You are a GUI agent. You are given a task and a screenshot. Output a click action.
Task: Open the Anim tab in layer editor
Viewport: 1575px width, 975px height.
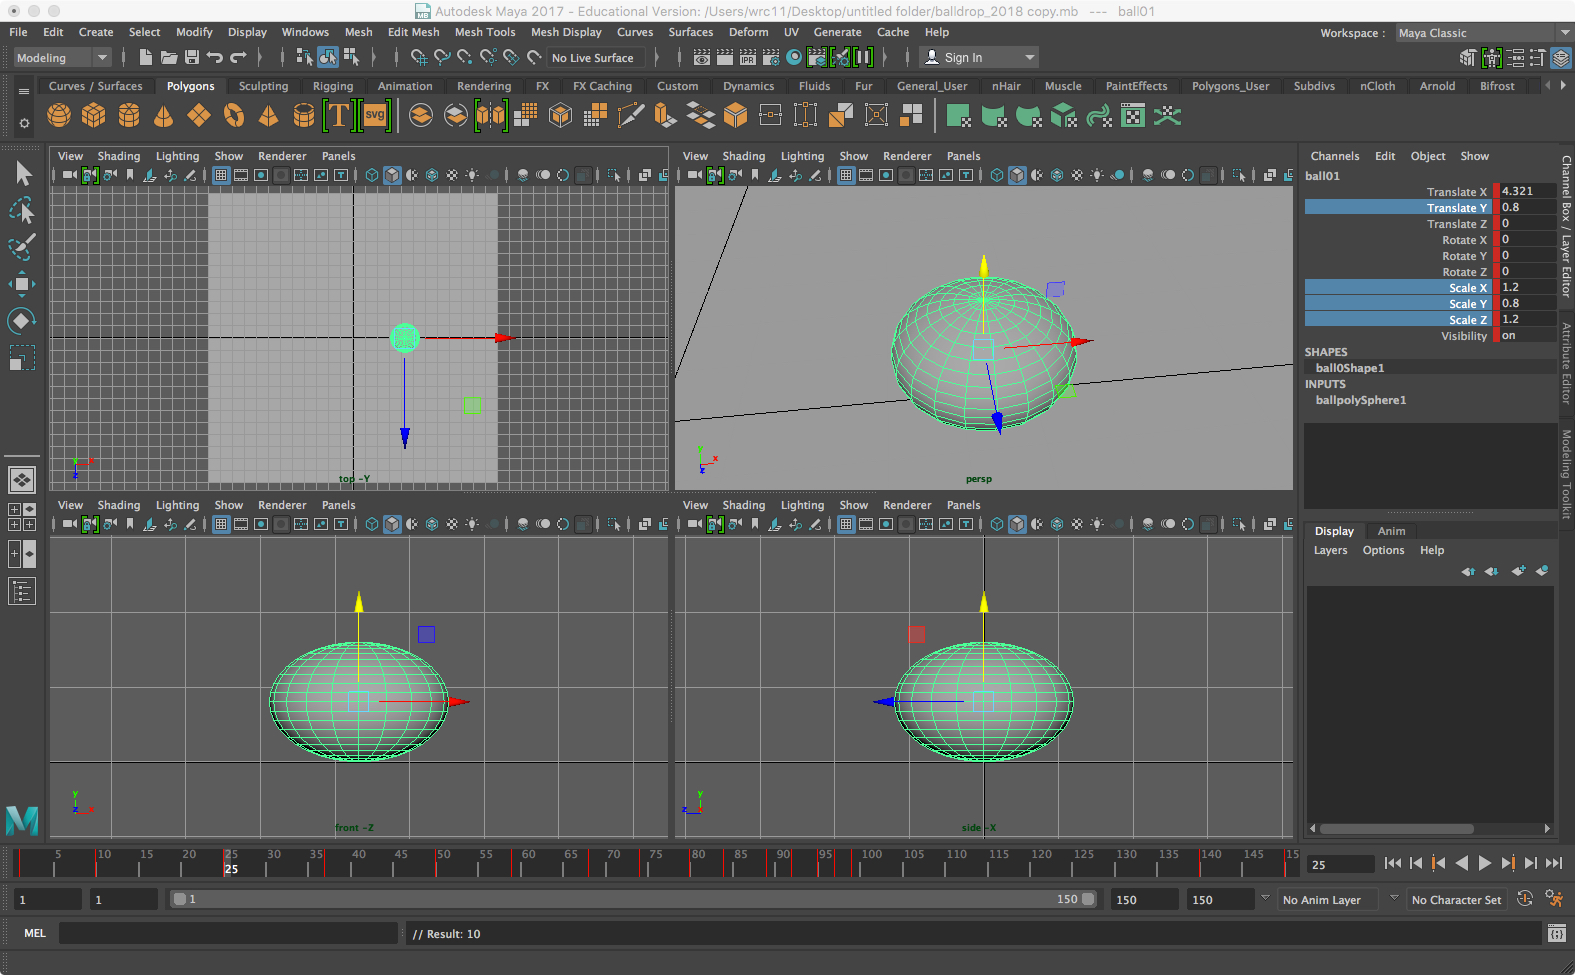click(x=1391, y=531)
